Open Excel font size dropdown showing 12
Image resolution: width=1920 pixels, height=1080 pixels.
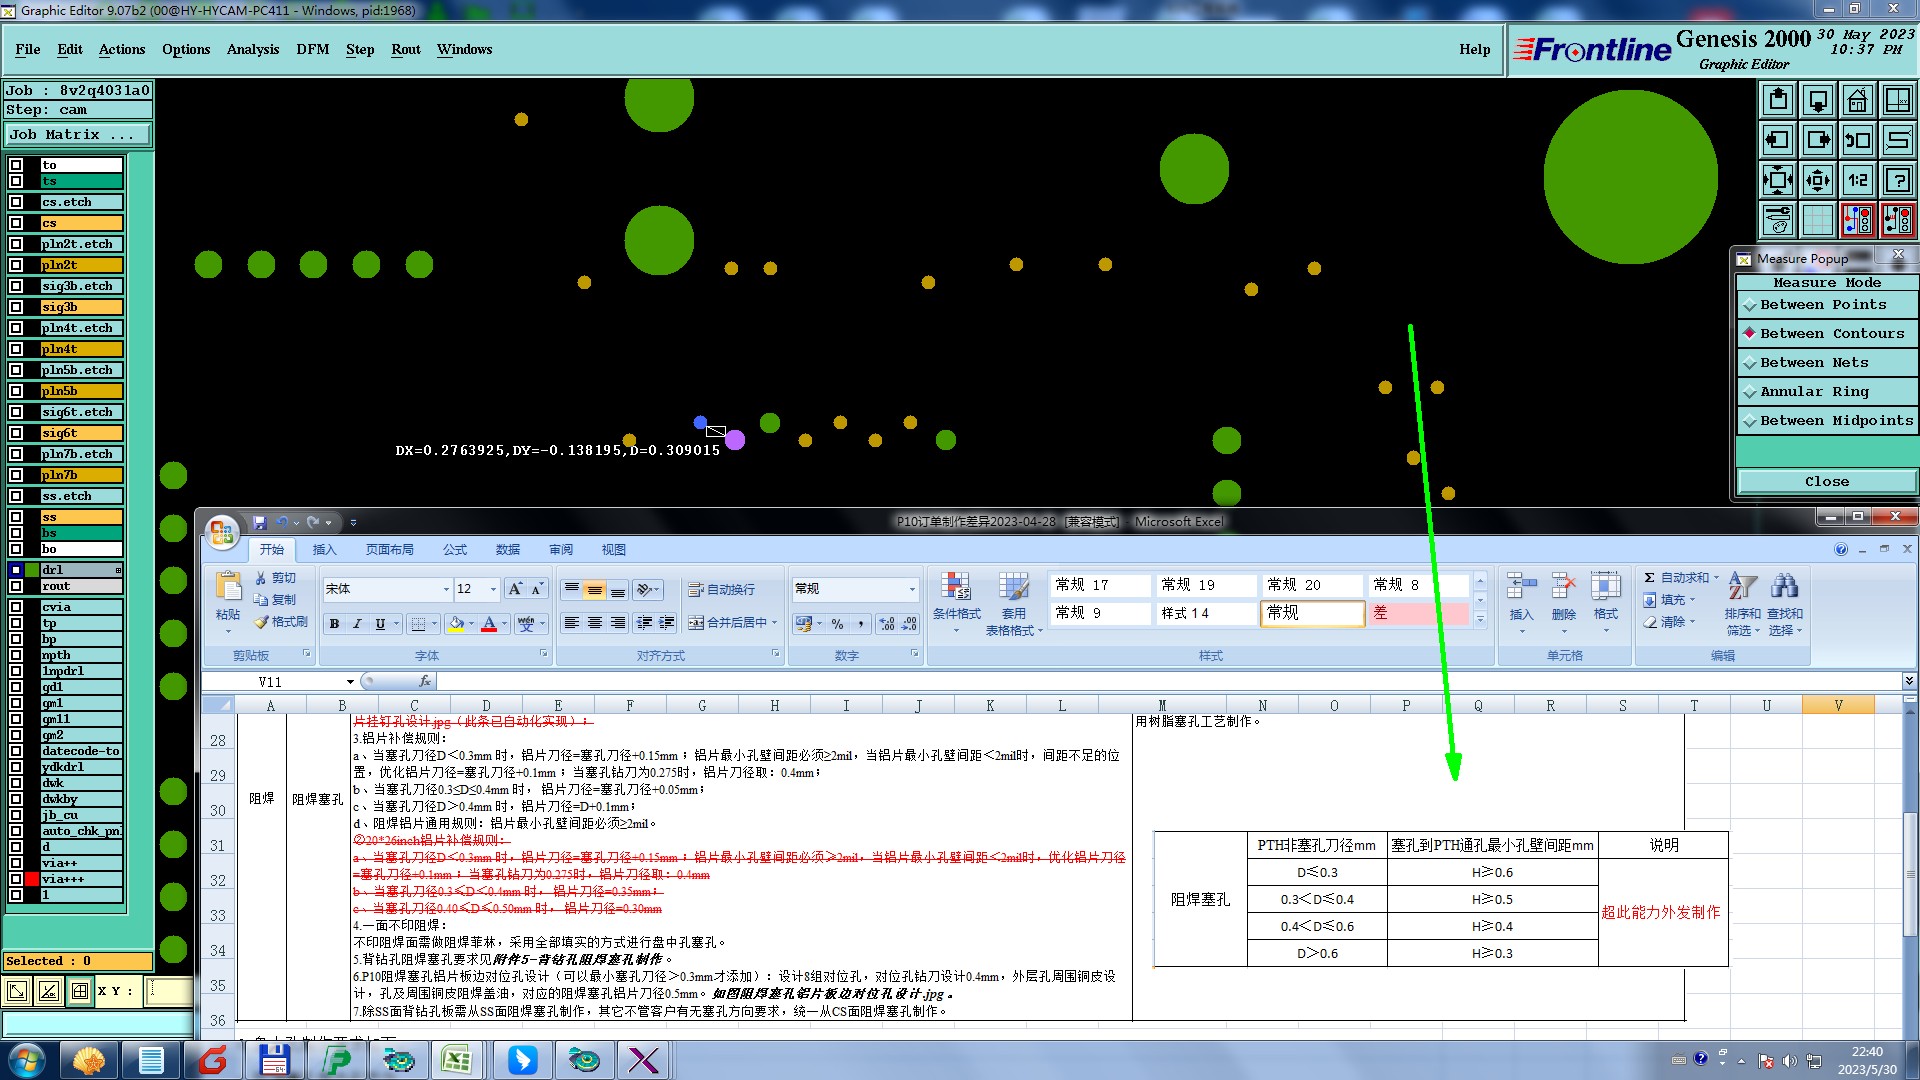tap(493, 589)
